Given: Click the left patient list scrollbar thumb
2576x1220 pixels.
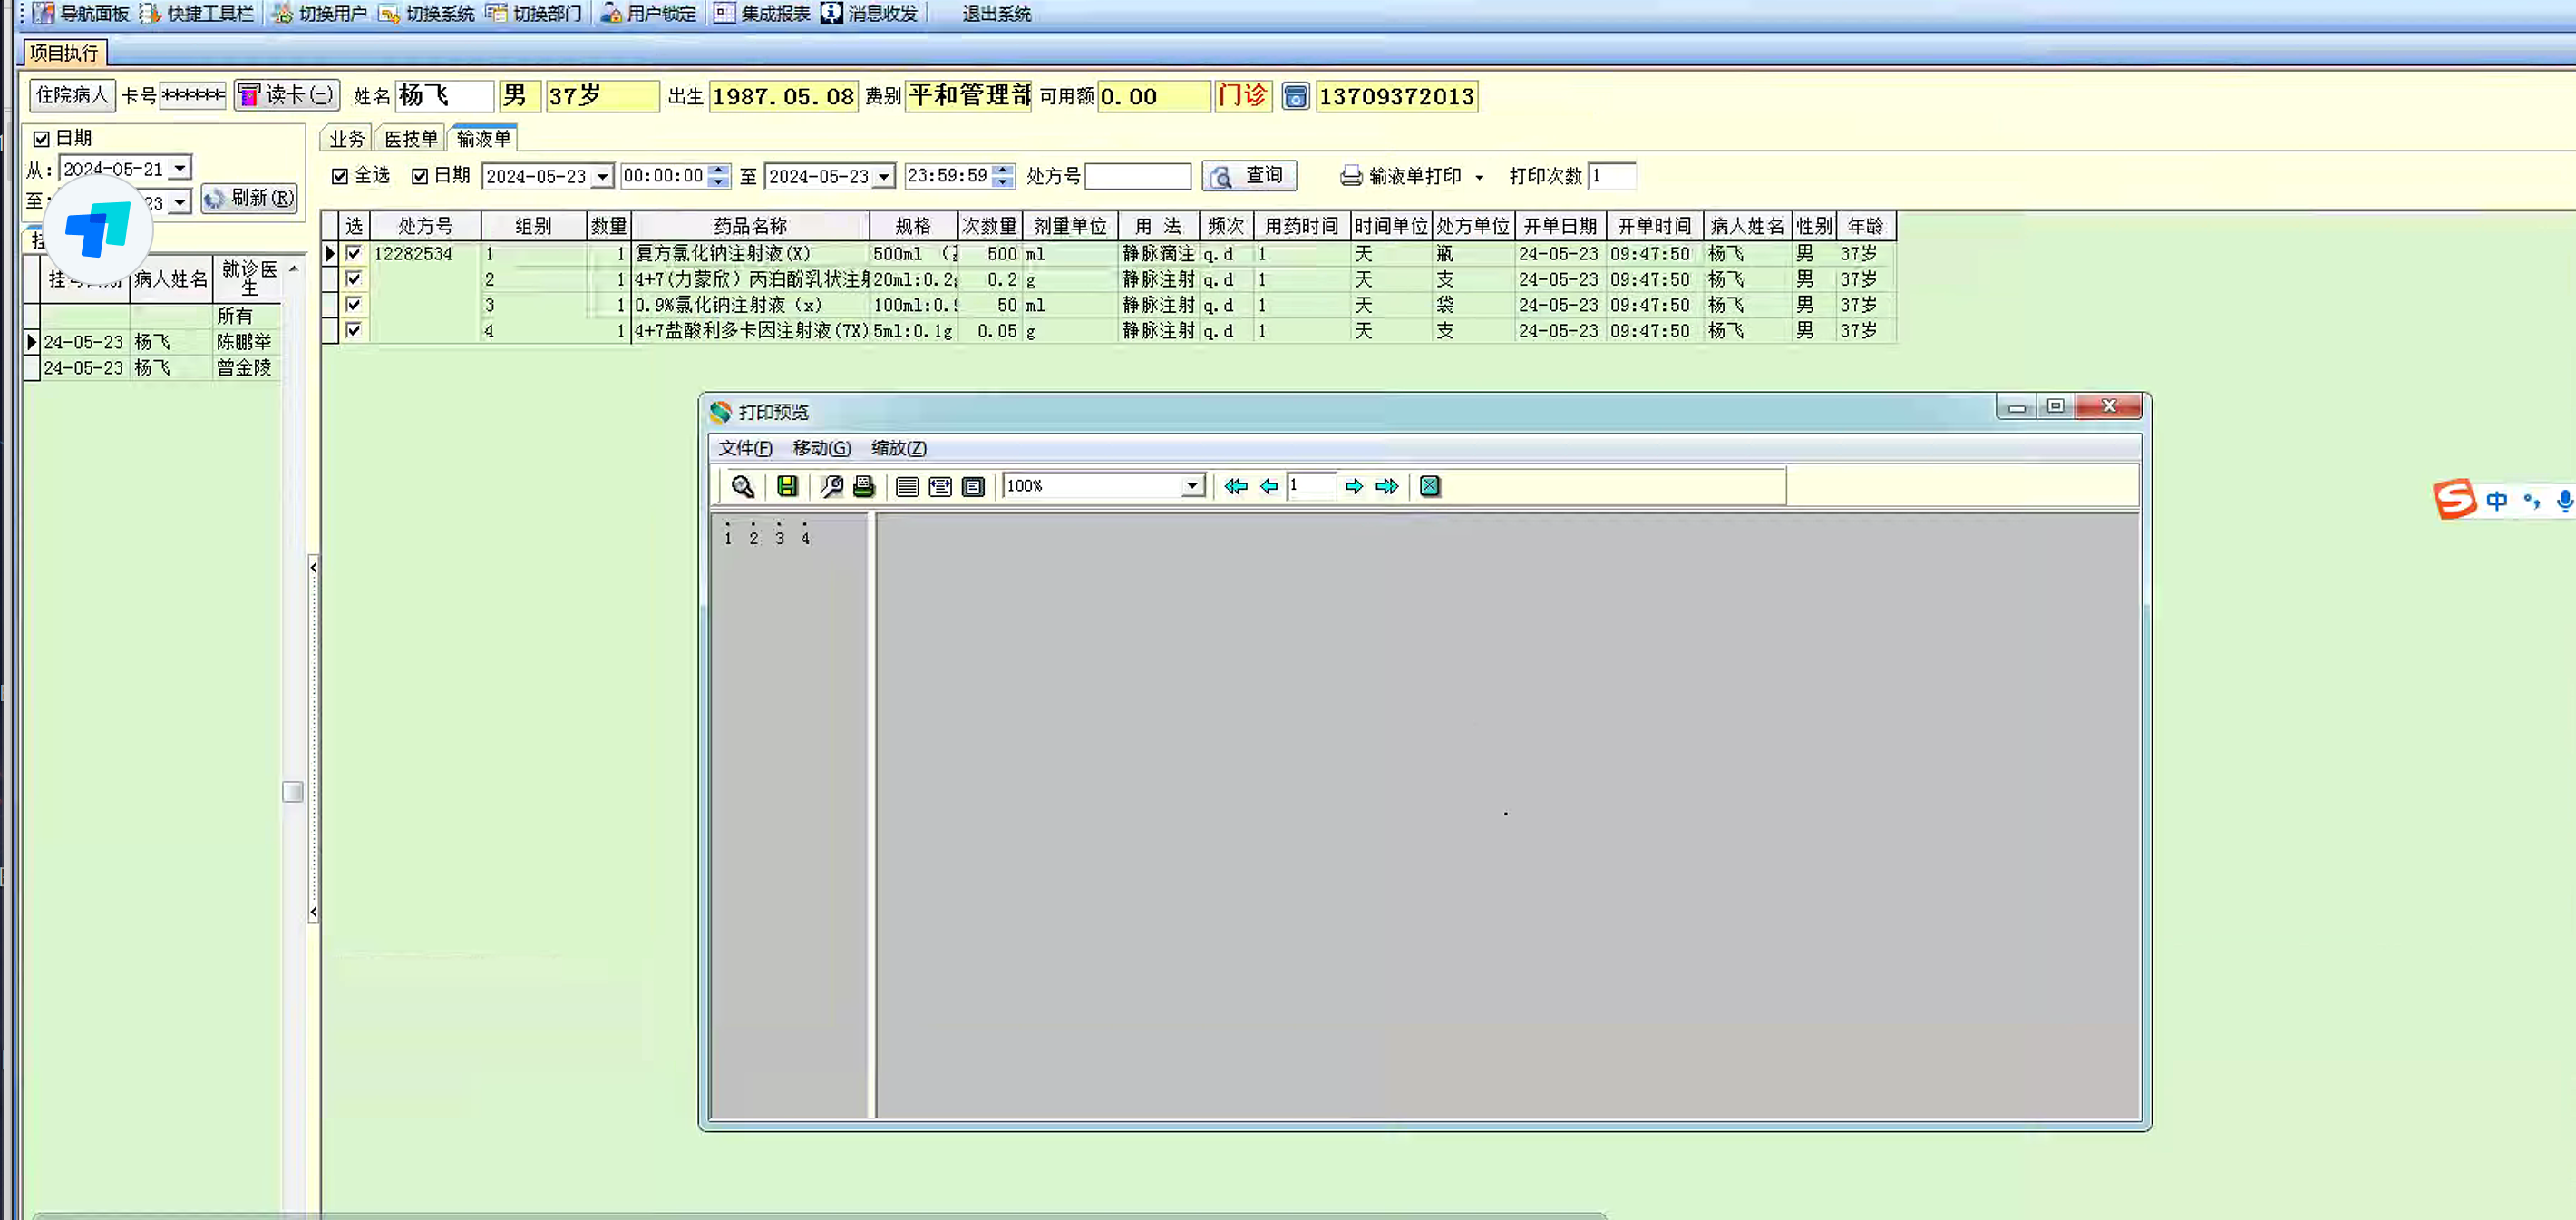Looking at the screenshot, I should pyautogui.click(x=293, y=791).
